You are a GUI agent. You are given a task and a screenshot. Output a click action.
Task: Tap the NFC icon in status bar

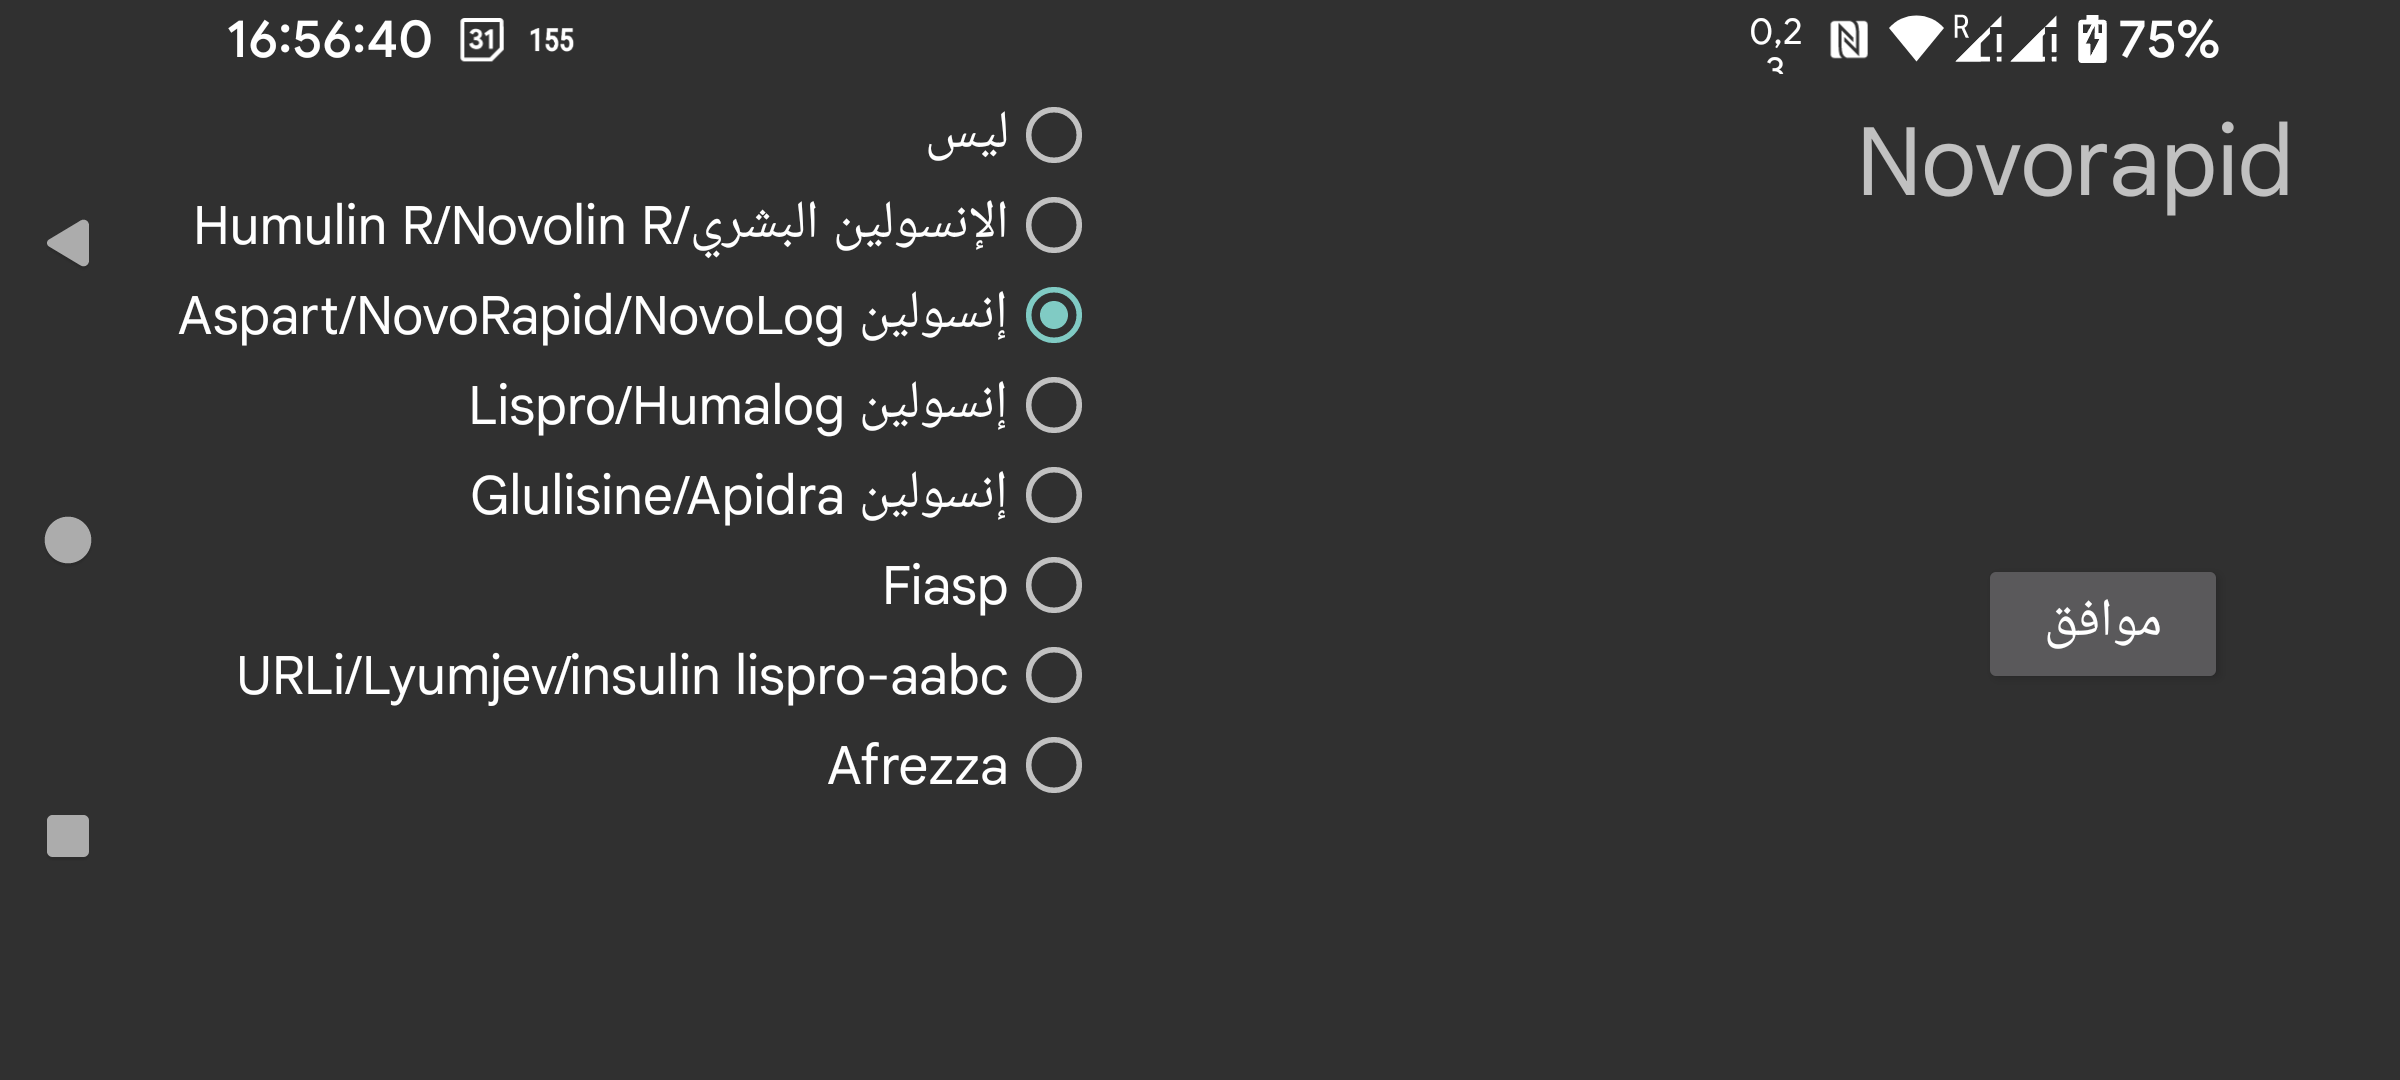(x=1848, y=41)
